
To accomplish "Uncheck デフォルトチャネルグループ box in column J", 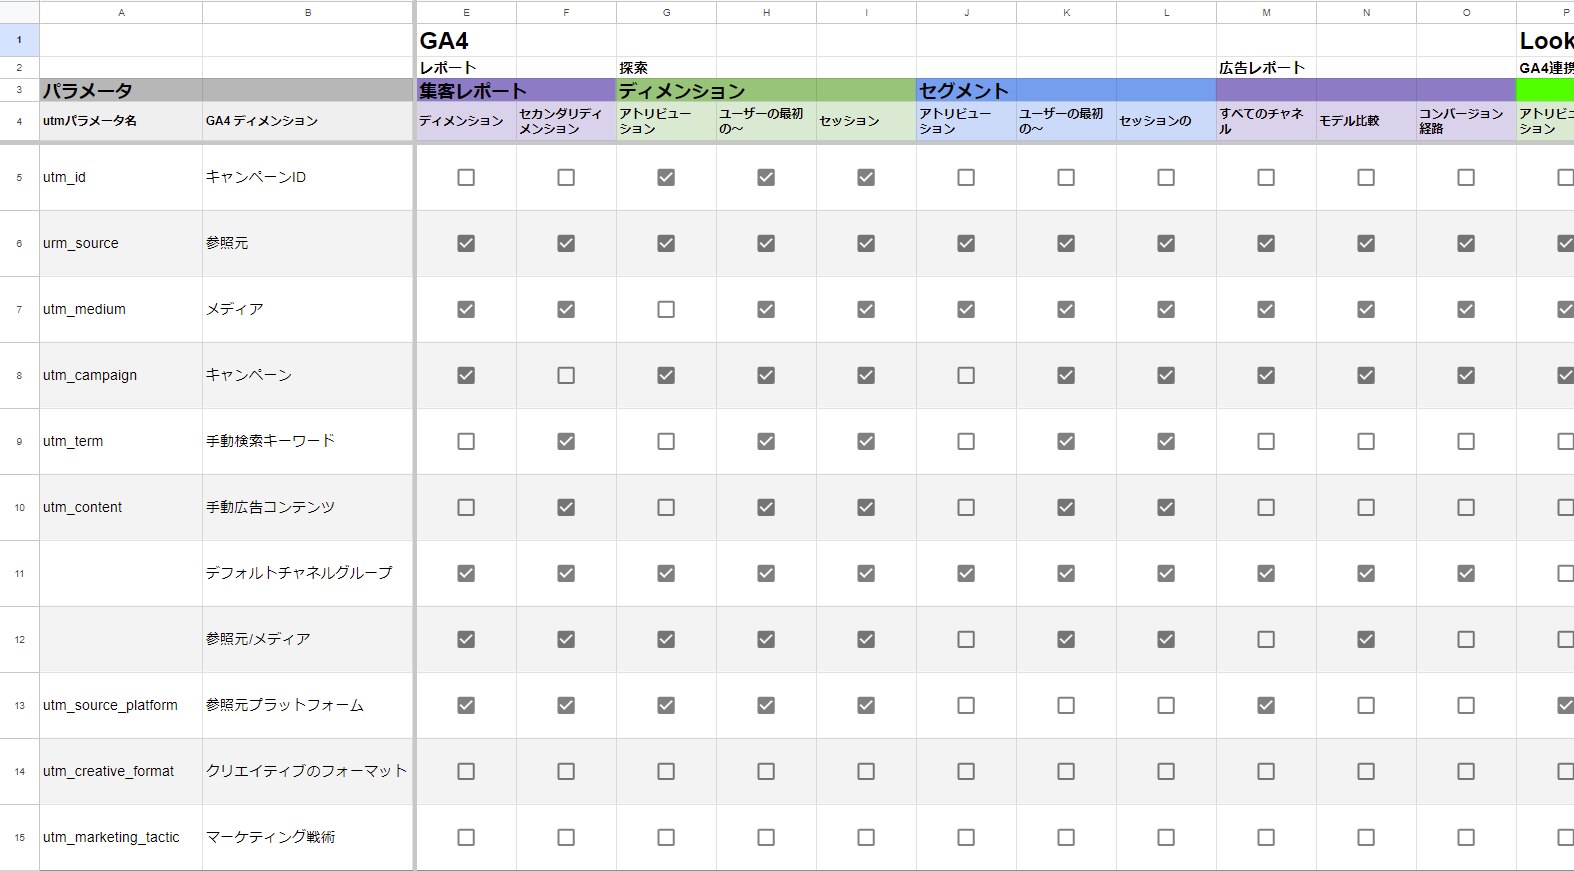I will coord(966,573).
